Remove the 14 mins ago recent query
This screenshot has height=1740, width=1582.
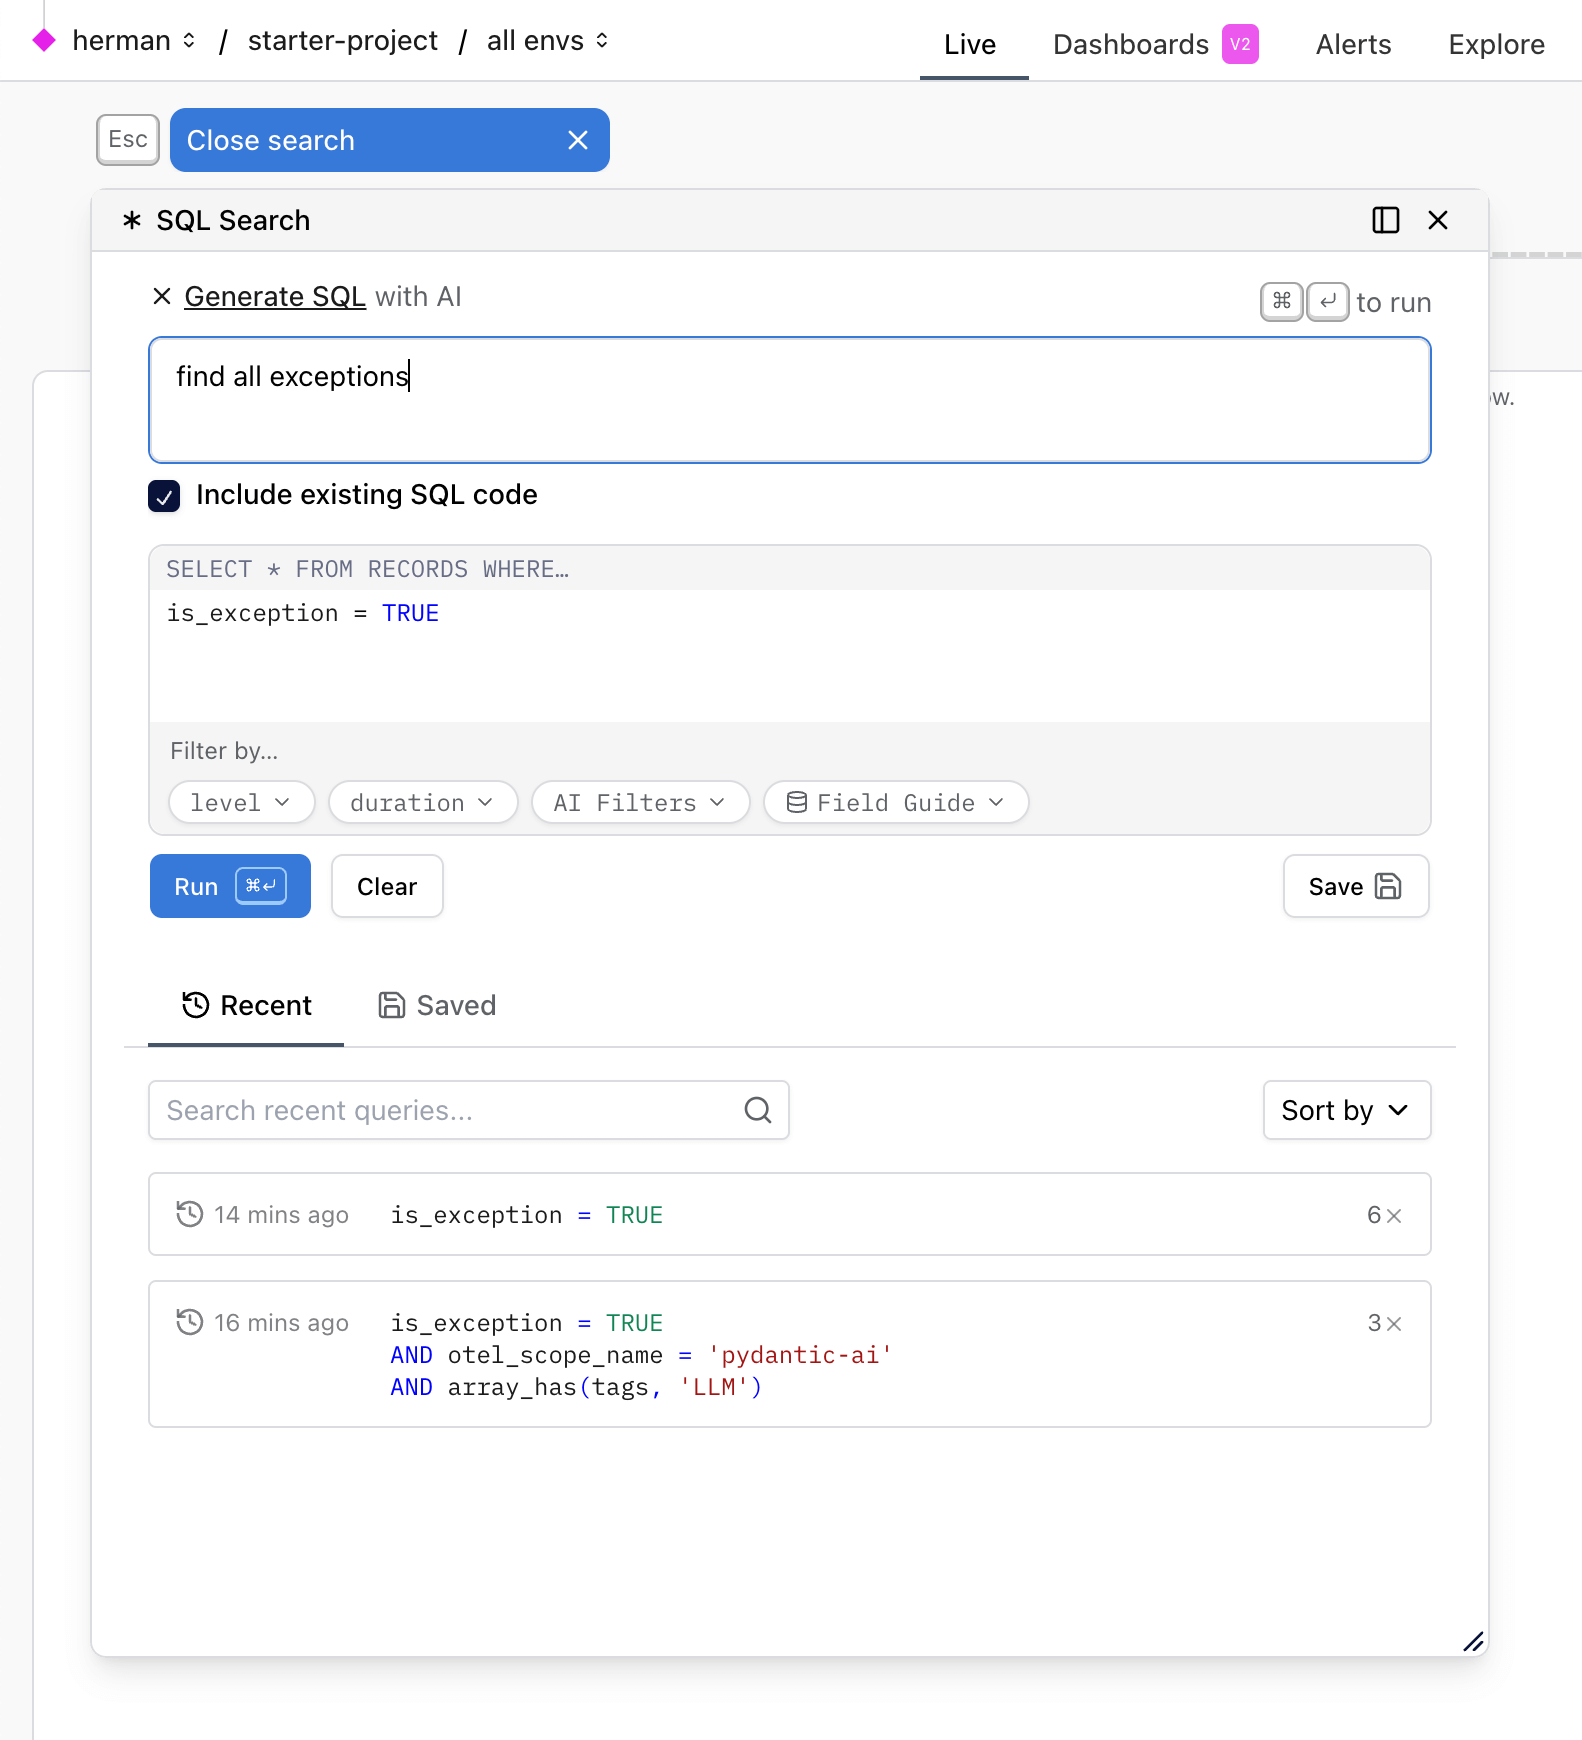[x=1394, y=1215]
